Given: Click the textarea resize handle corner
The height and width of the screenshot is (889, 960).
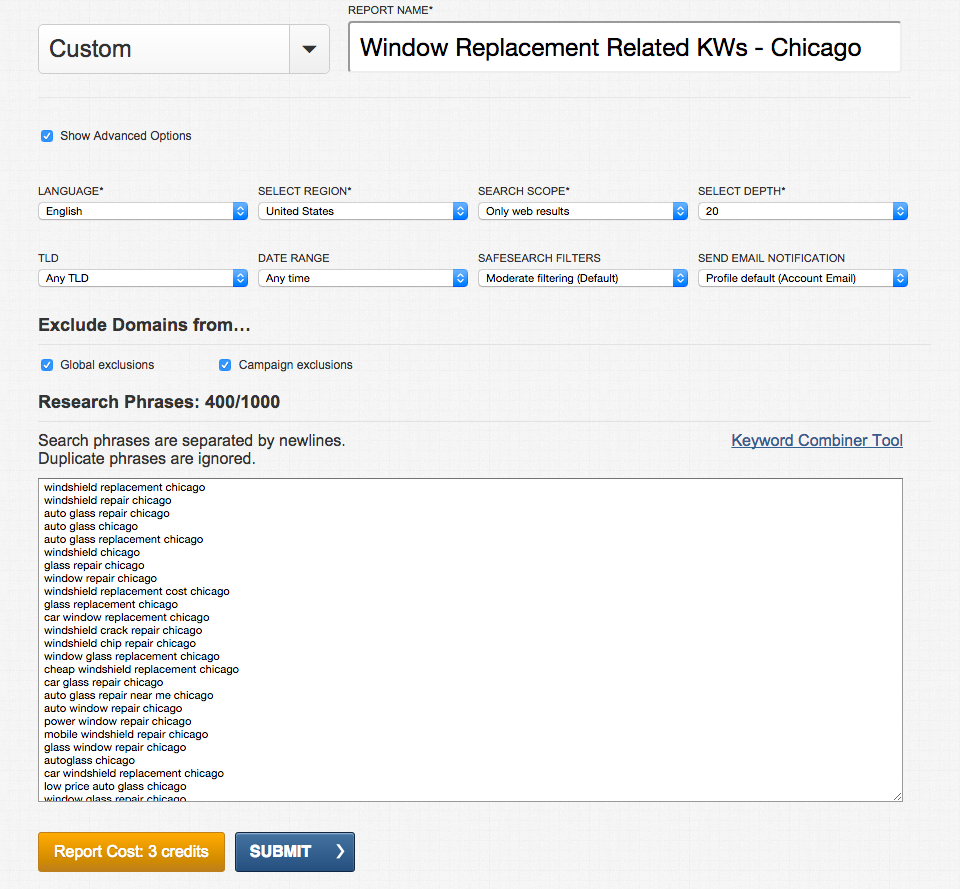Looking at the screenshot, I should coord(897,796).
